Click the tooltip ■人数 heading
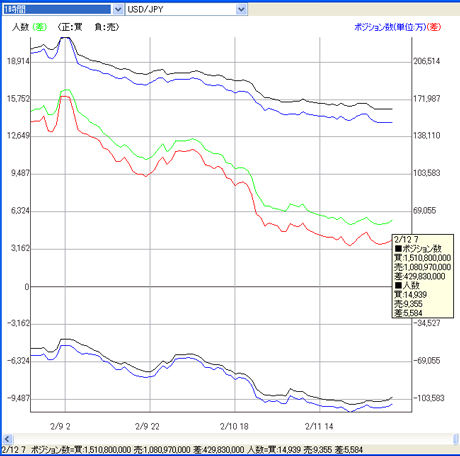460x456 pixels. coord(407,285)
